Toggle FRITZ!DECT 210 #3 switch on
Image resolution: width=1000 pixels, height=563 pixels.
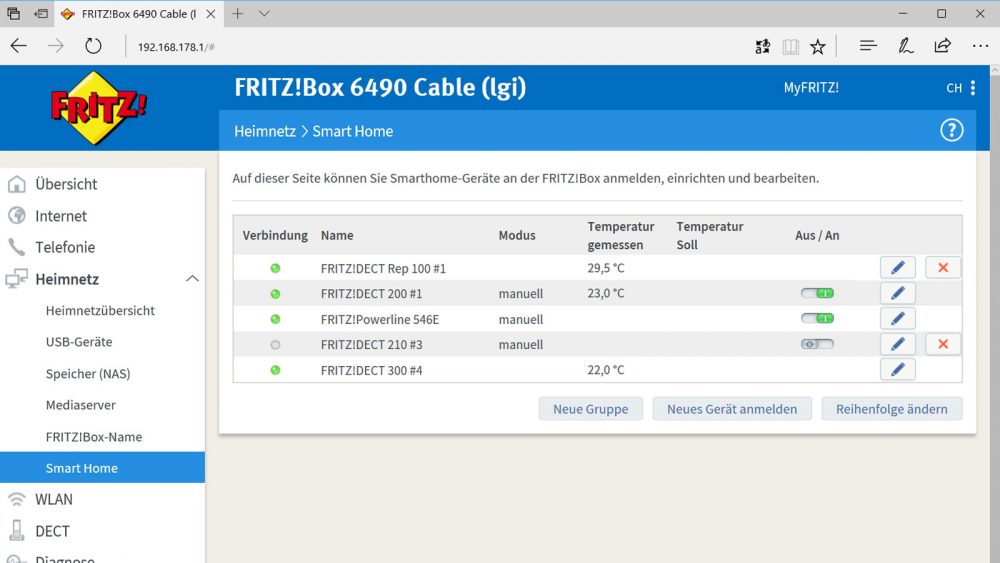coord(818,344)
